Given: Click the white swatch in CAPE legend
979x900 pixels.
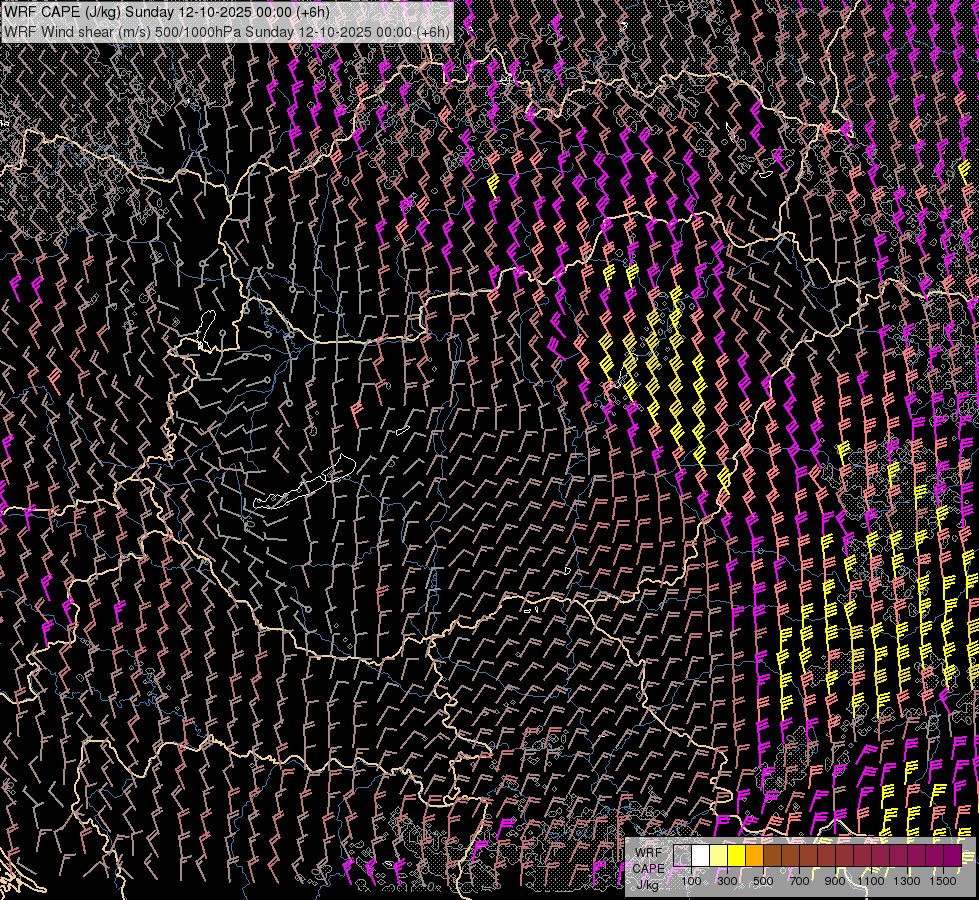Looking at the screenshot, I should click(701, 856).
